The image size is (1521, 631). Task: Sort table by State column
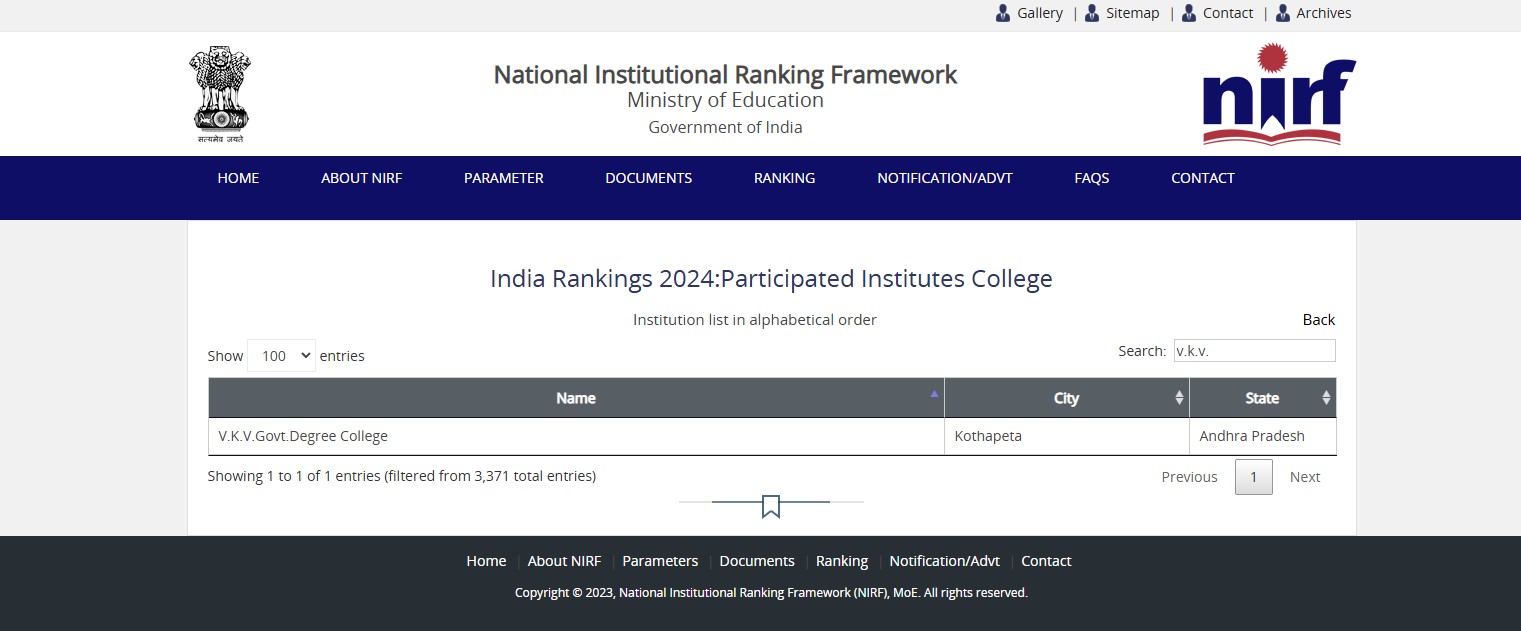coord(1262,398)
